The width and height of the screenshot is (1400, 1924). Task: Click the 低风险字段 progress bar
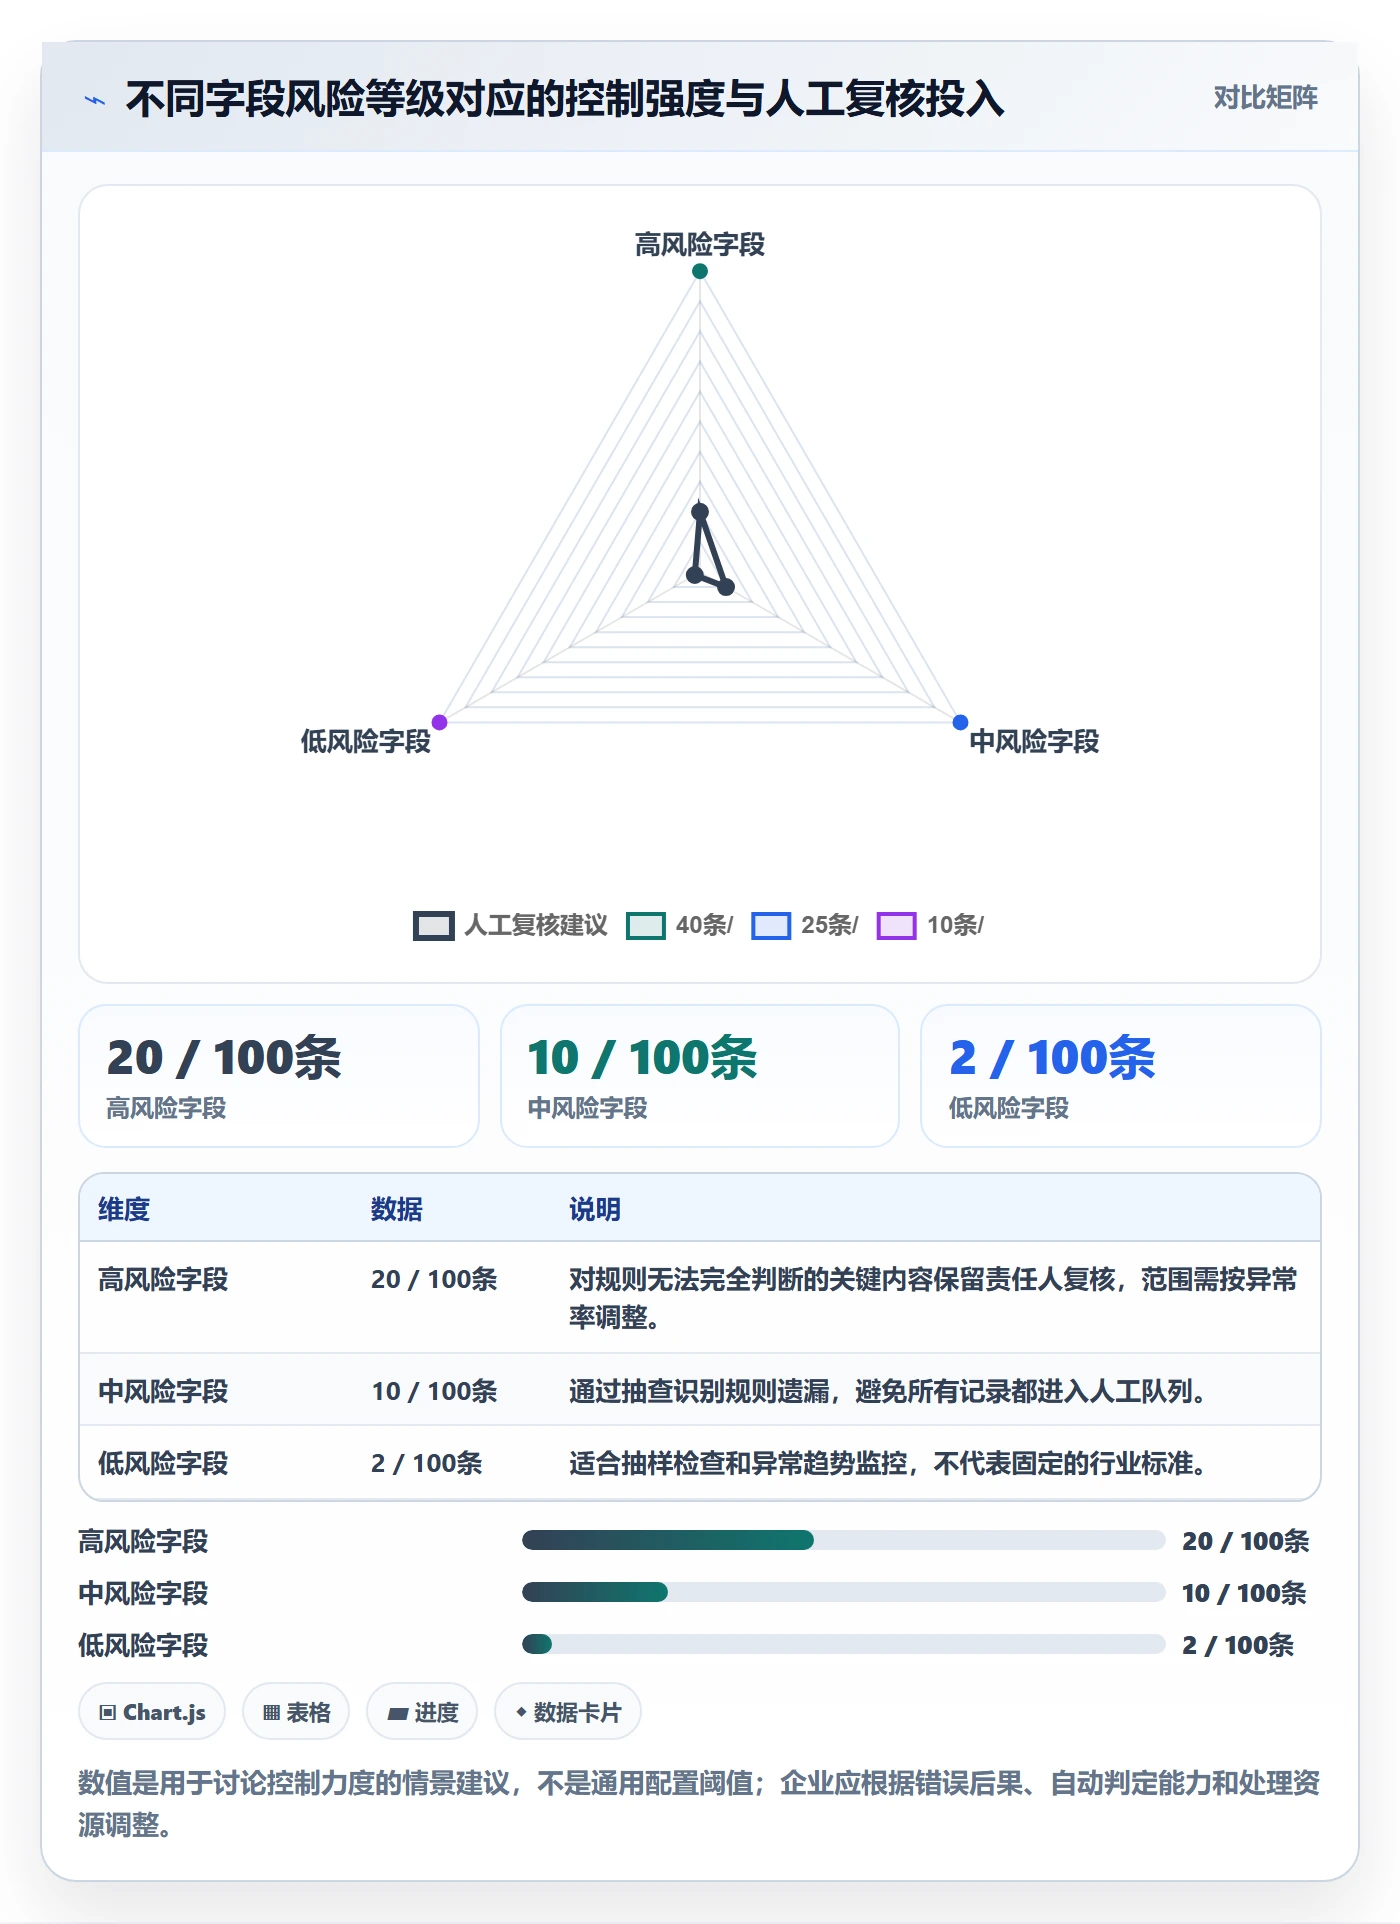[844, 1644]
